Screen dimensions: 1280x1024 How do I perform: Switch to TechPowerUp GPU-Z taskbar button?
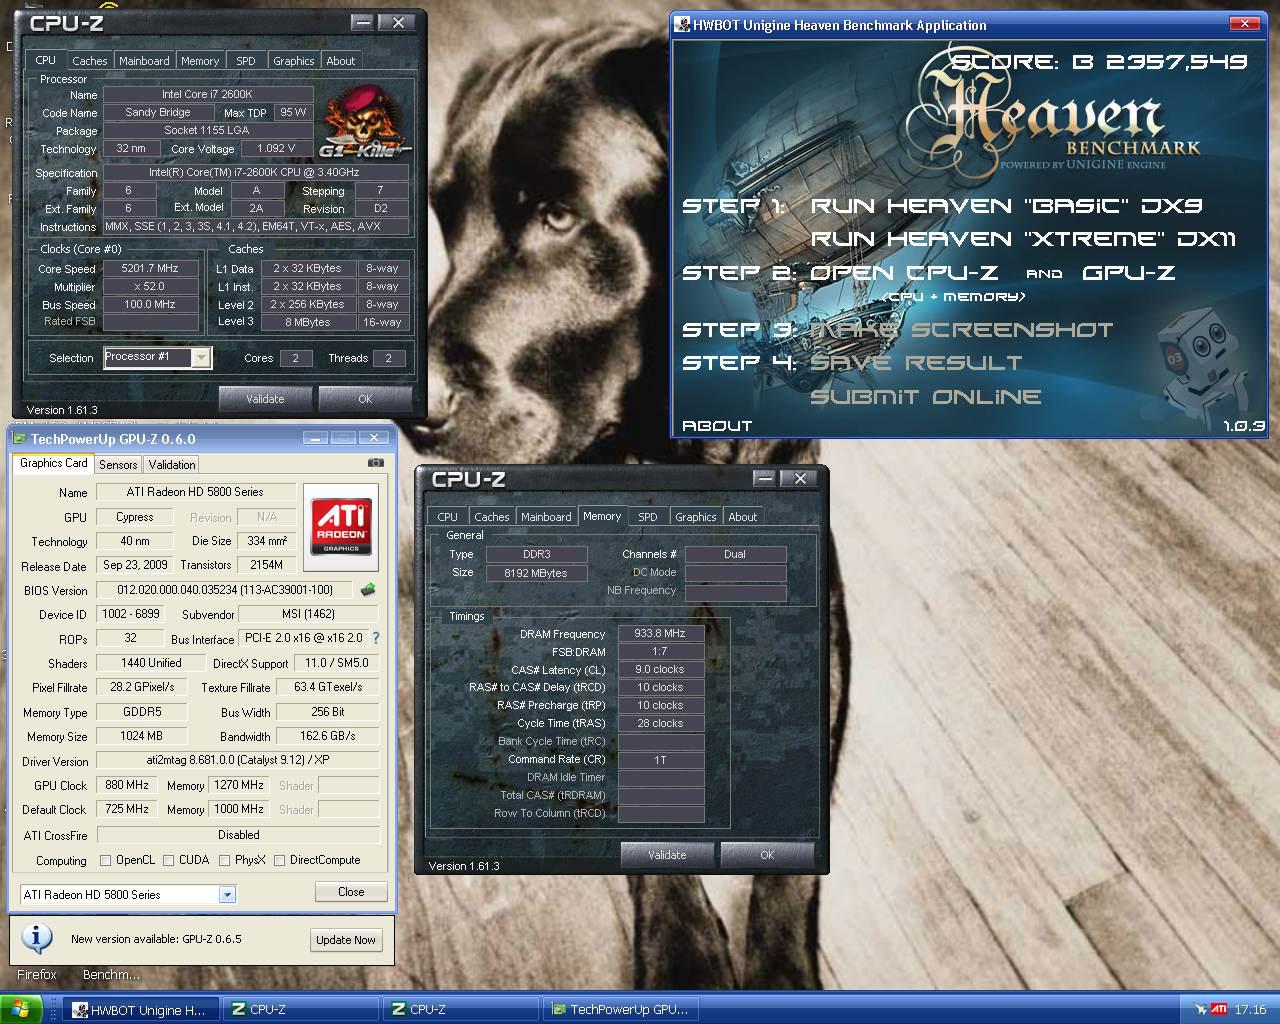pos(620,1010)
